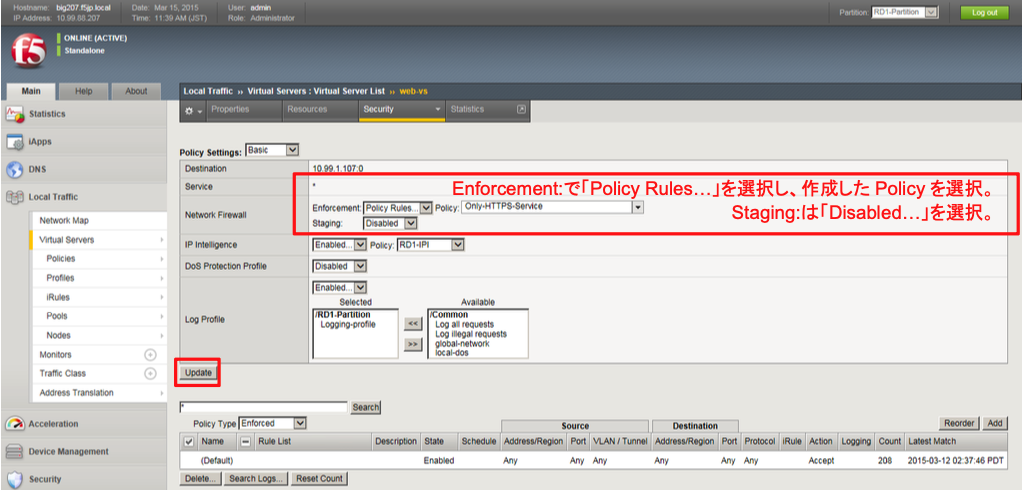Open Policy Settings Basic dropdown
This screenshot has width=1025, height=492.
click(273, 150)
